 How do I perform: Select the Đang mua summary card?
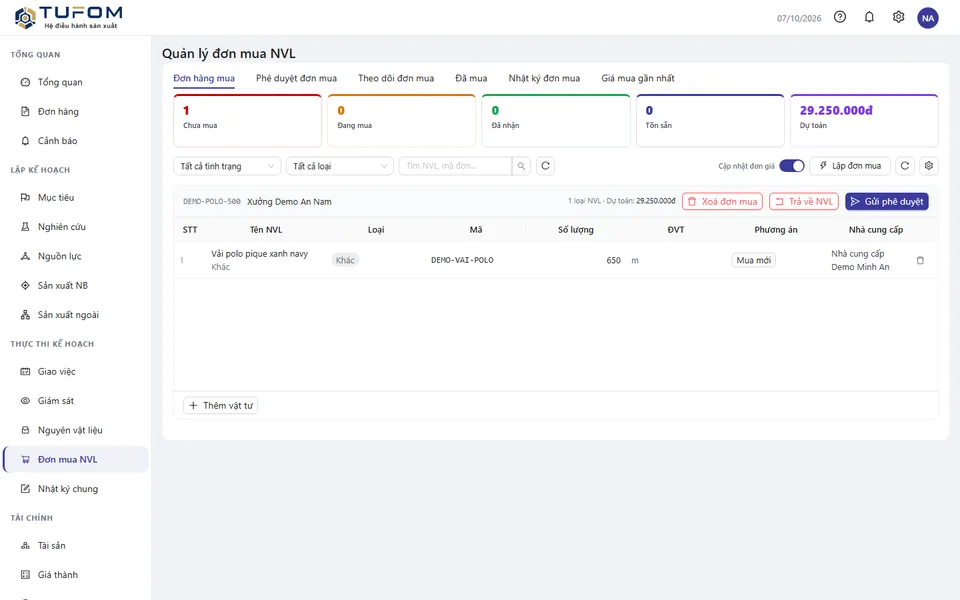click(x=402, y=121)
